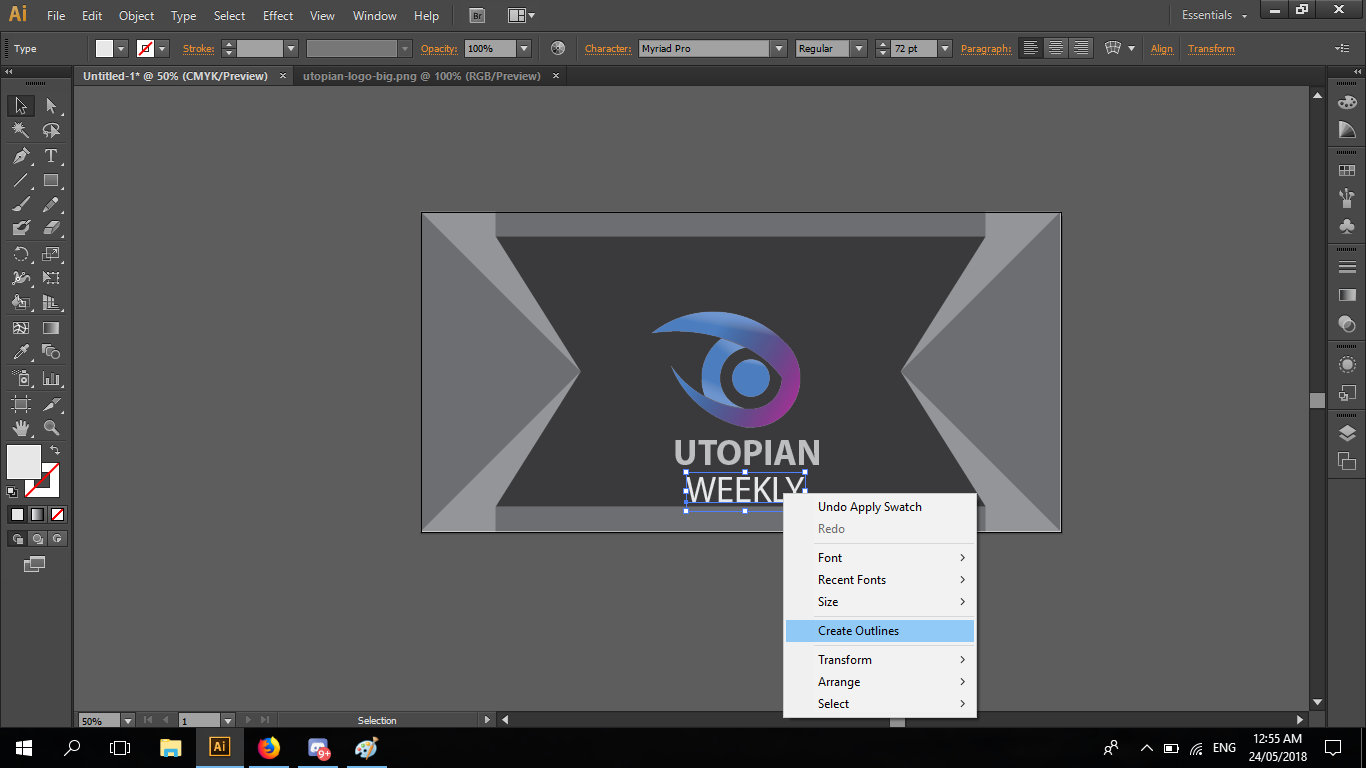Select the Rectangle tool
Viewport: 1366px width, 768px height.
pyautogui.click(x=51, y=181)
